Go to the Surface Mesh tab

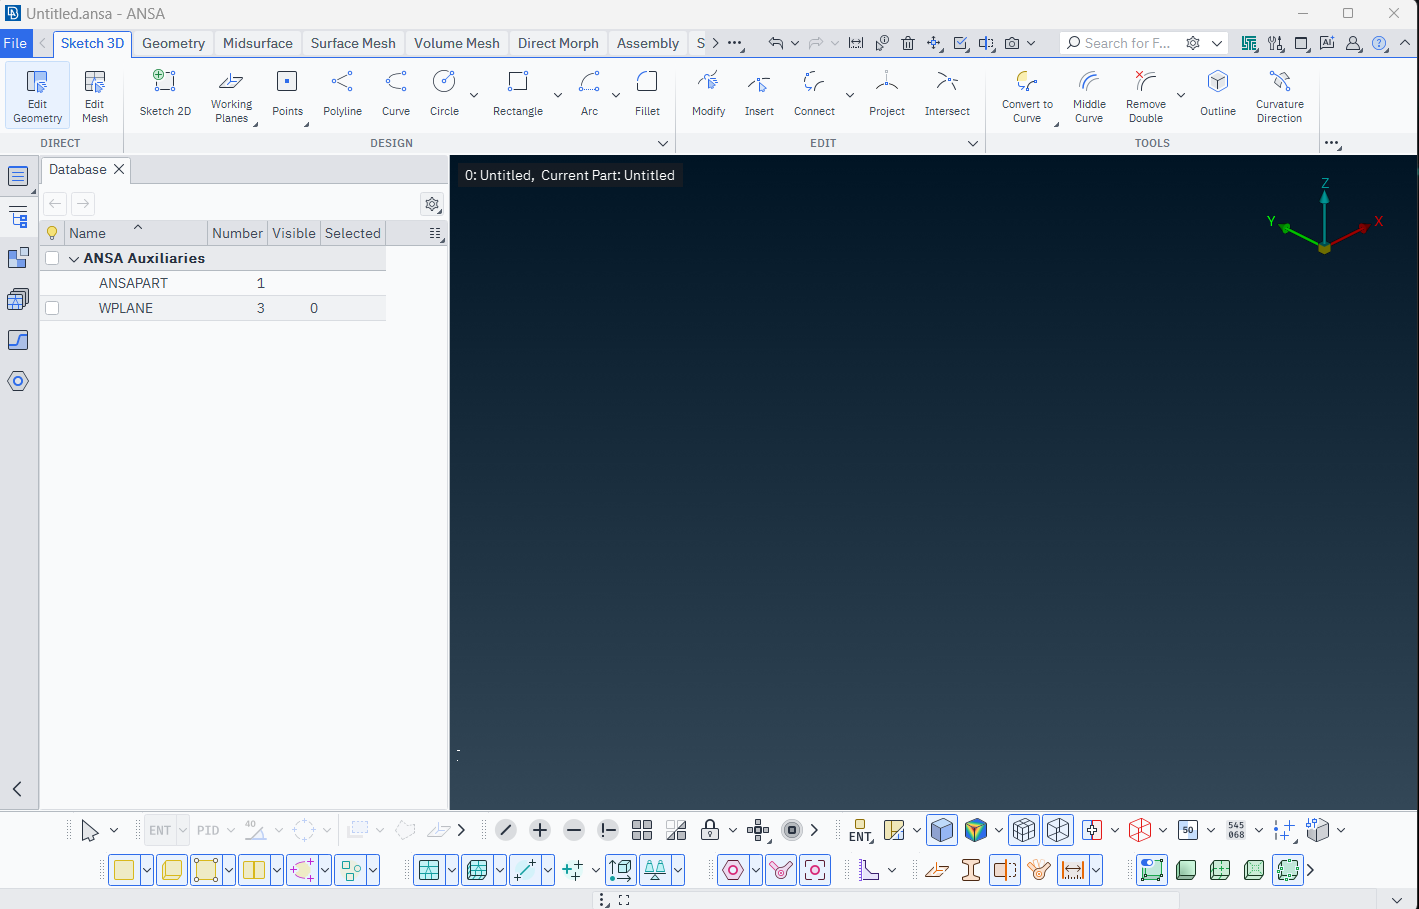(x=353, y=43)
